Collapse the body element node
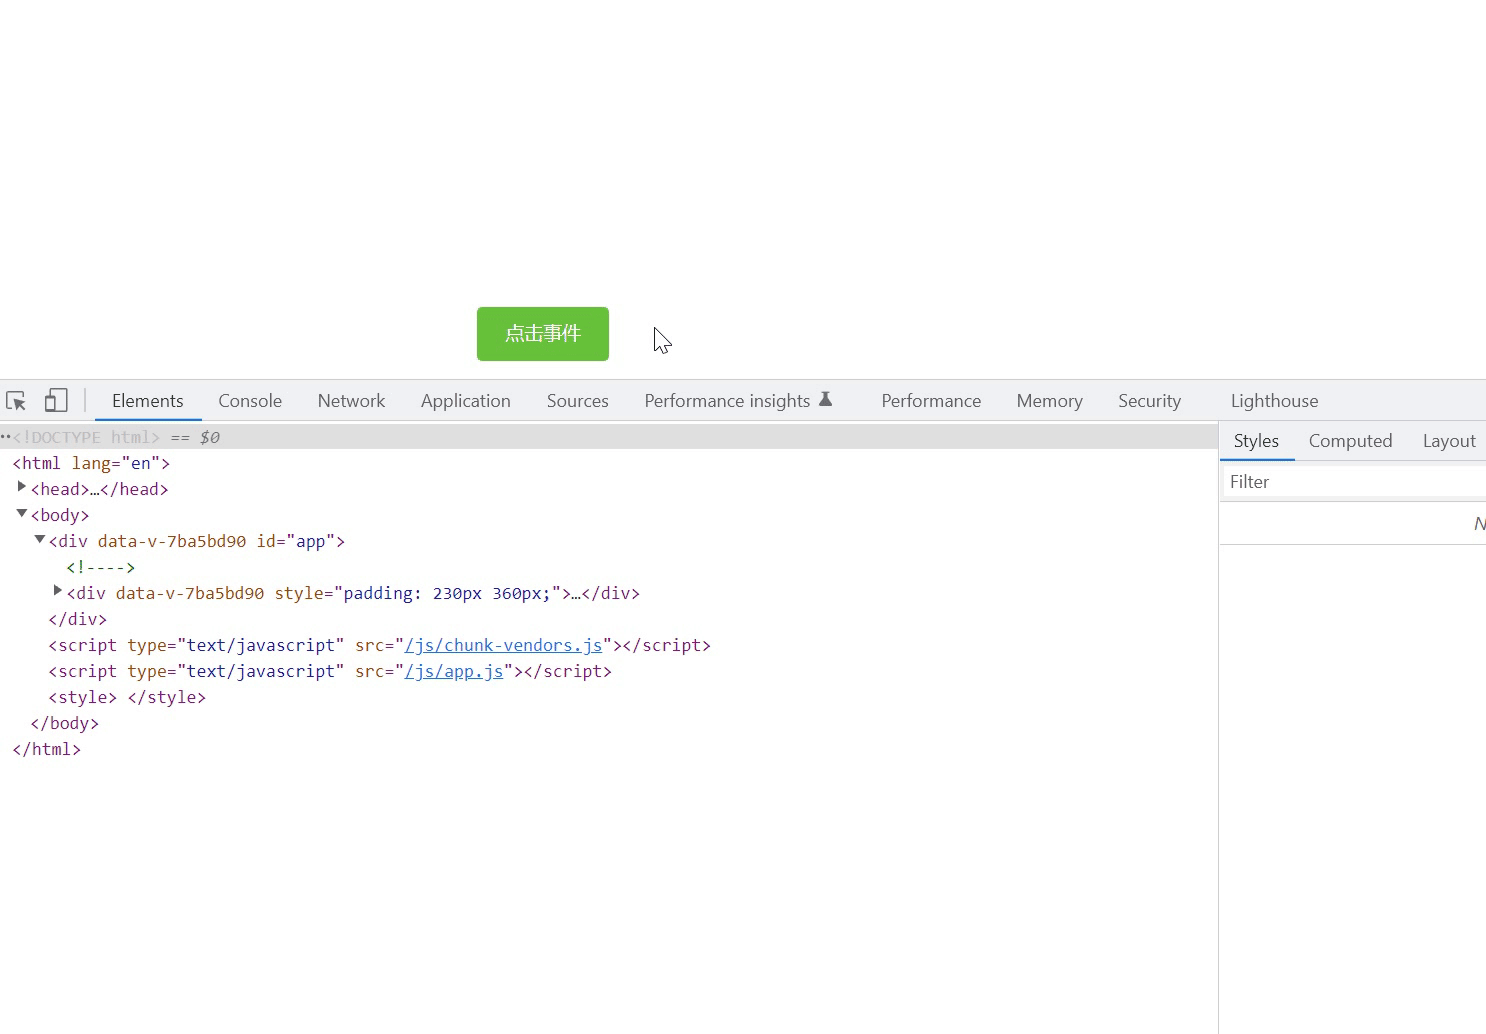Viewport: 1486px width, 1034px height. [x=22, y=513]
